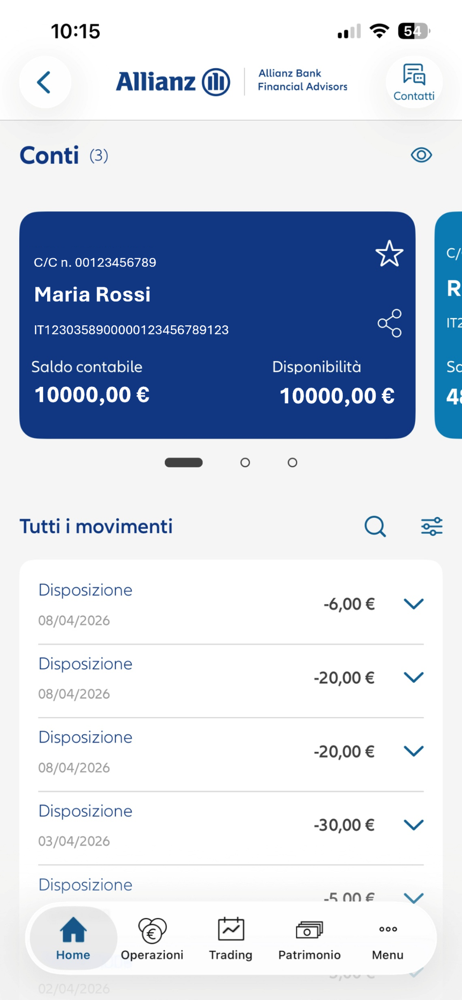Screen dimensions: 462x1000
Task: Tap the Home tab in bottom bar
Action: pyautogui.click(x=73, y=939)
